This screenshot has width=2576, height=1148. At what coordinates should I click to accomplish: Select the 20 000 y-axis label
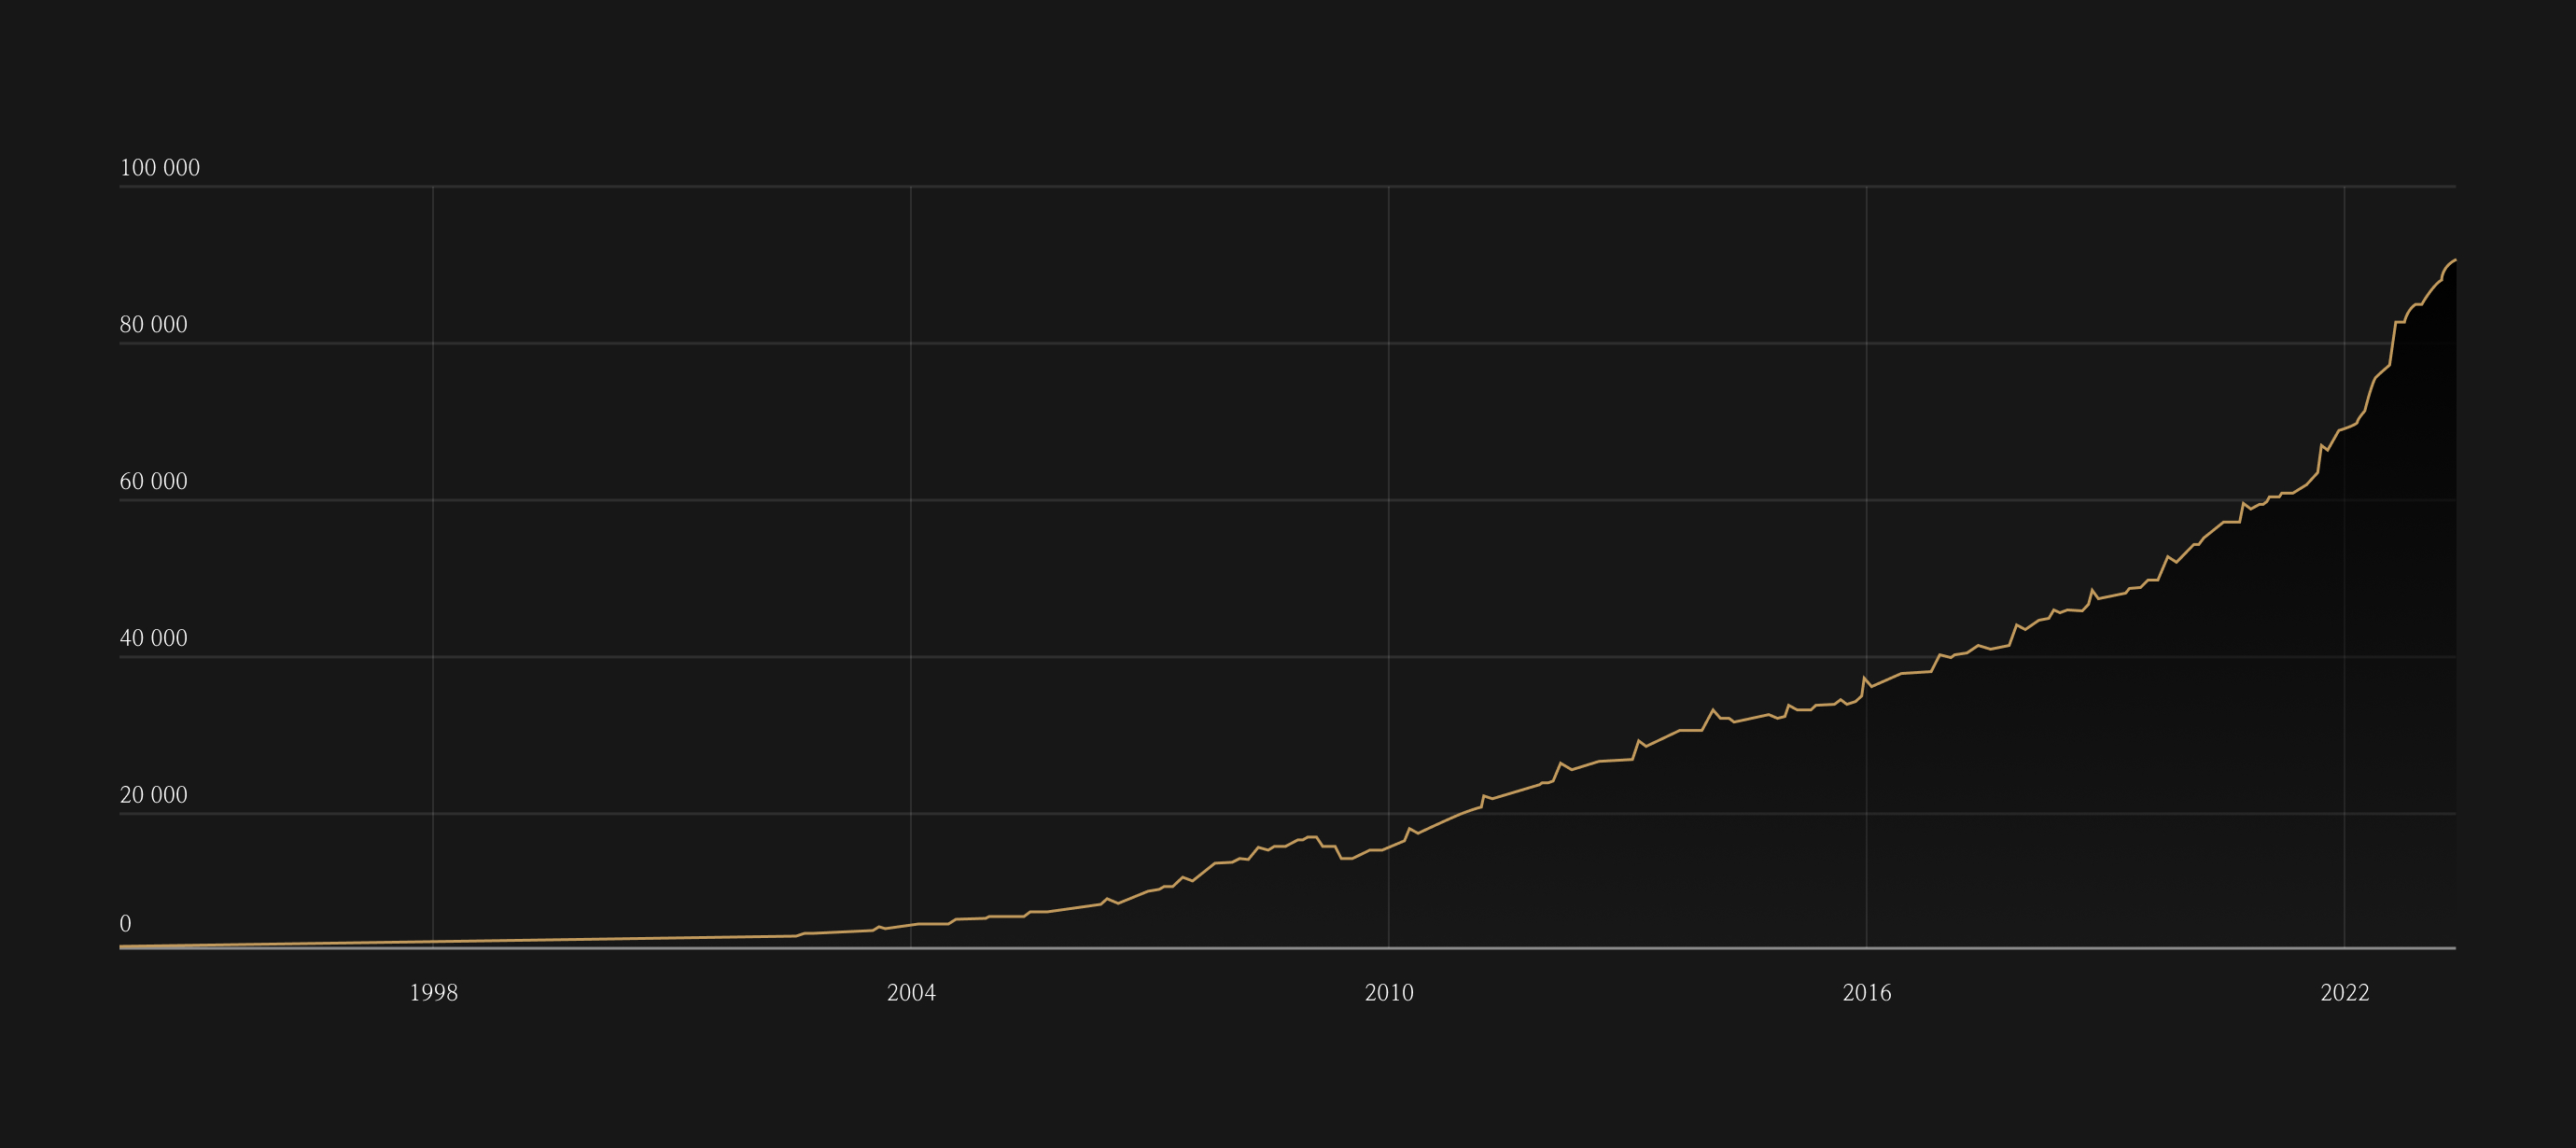tap(153, 796)
